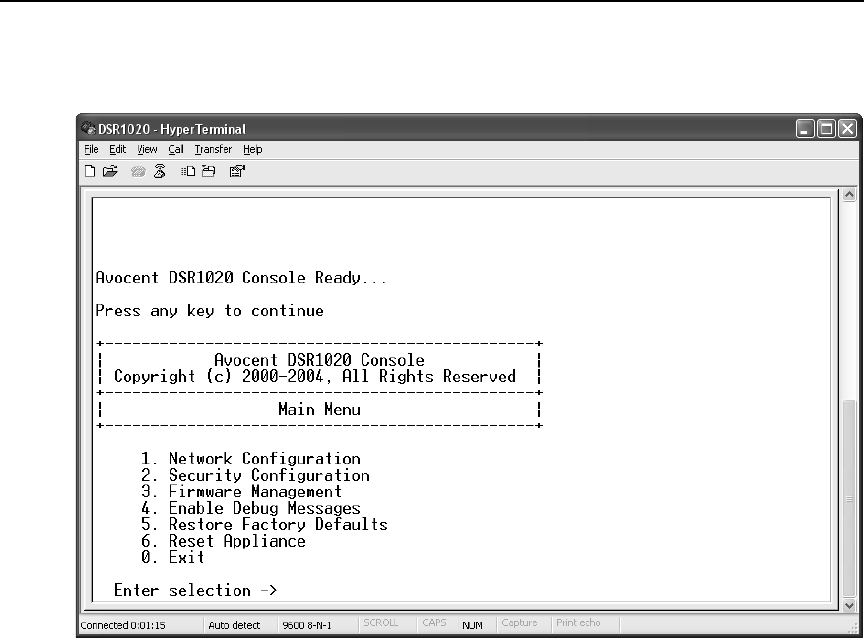
Task: Click the Send file toolbar icon
Action: click(x=188, y=171)
